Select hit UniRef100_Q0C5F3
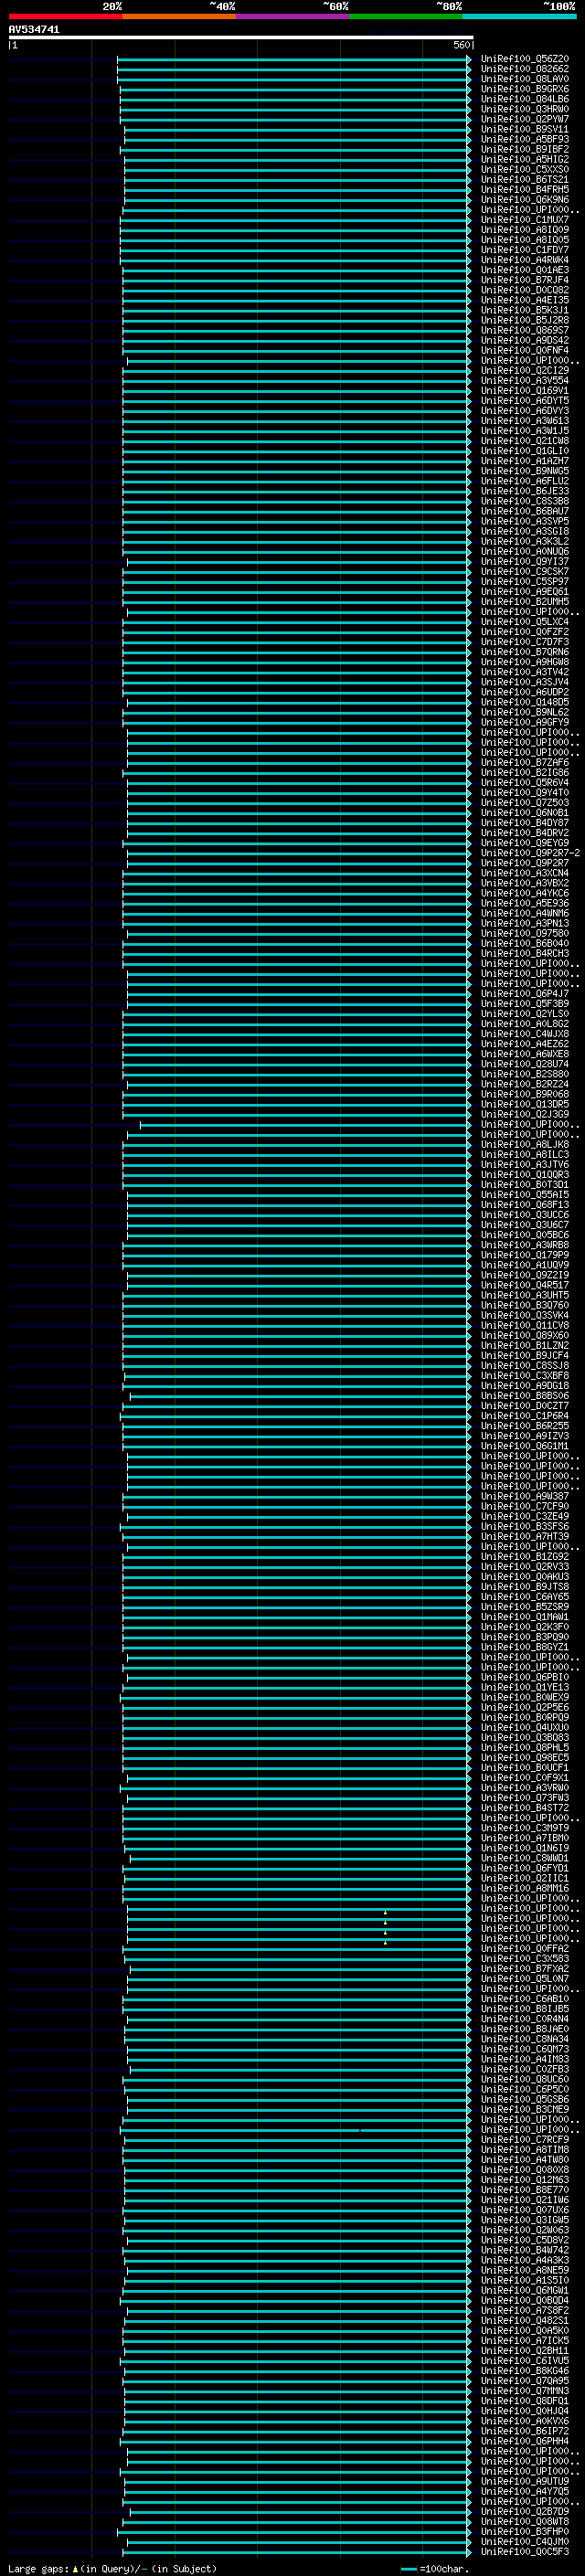Image resolution: width=585 pixels, height=2576 pixels. pos(525,2551)
